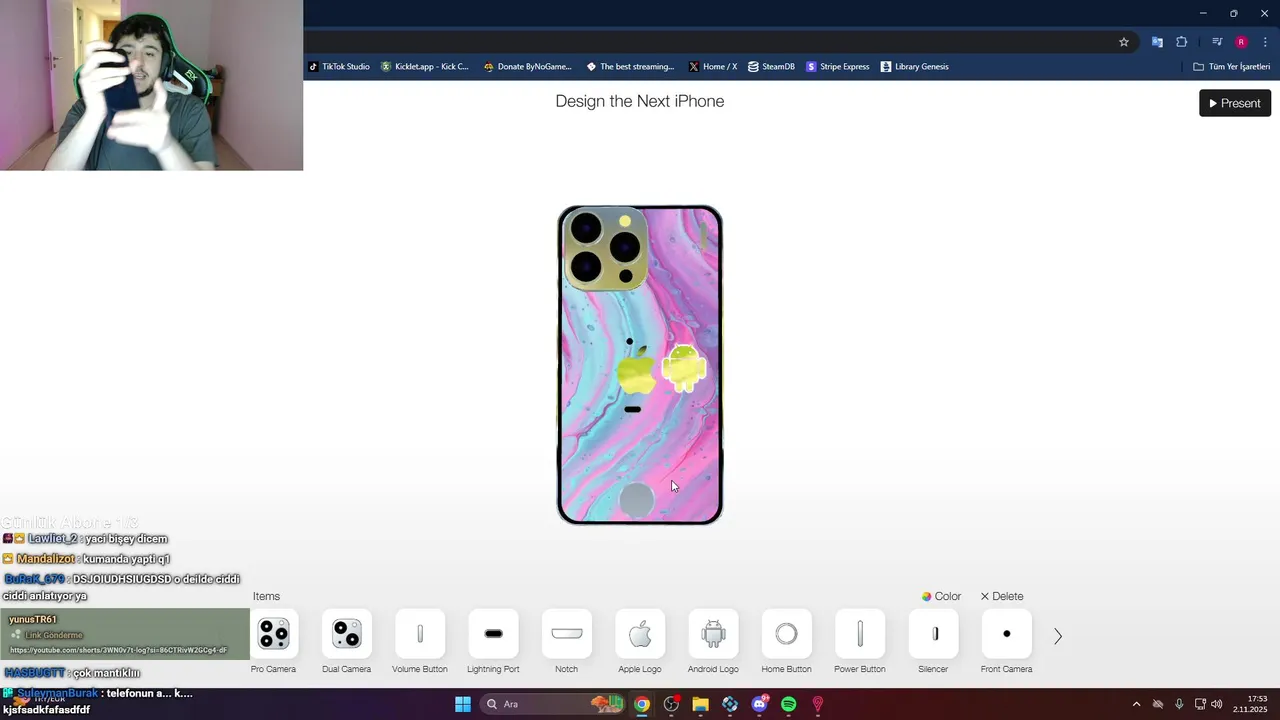This screenshot has width=1280, height=720.
Task: Open the Color picker for selected item
Action: click(941, 596)
